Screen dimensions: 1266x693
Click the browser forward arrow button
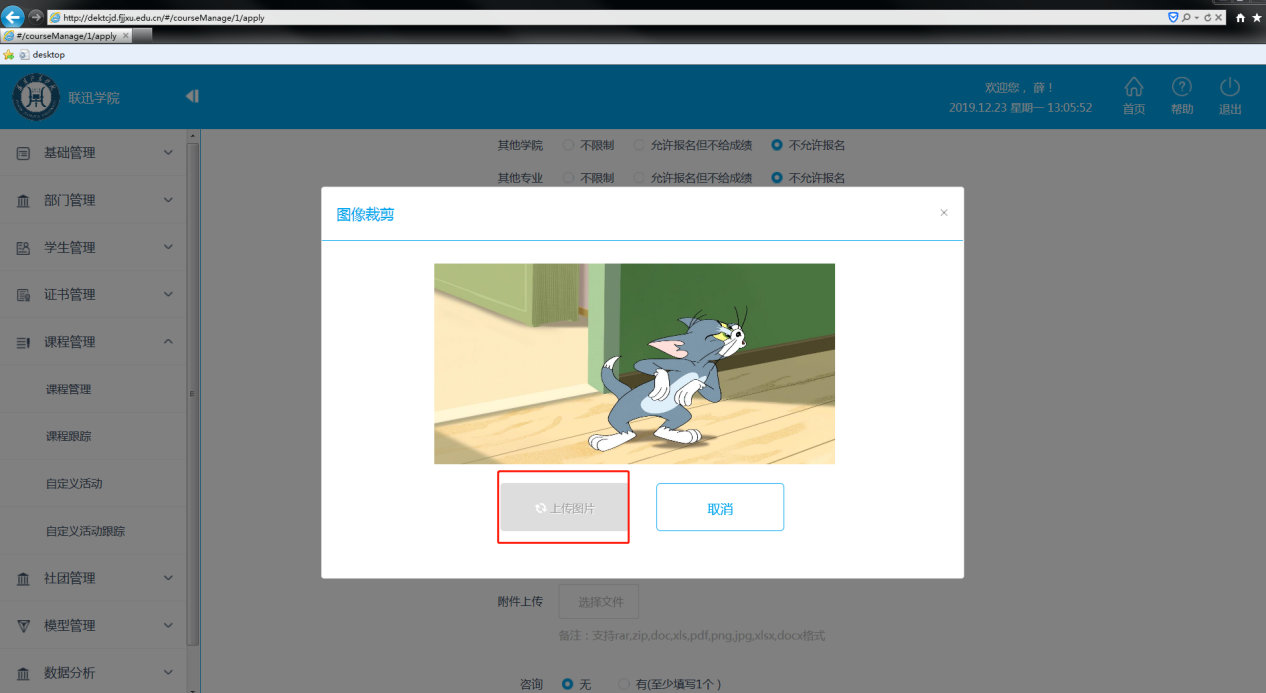[35, 16]
